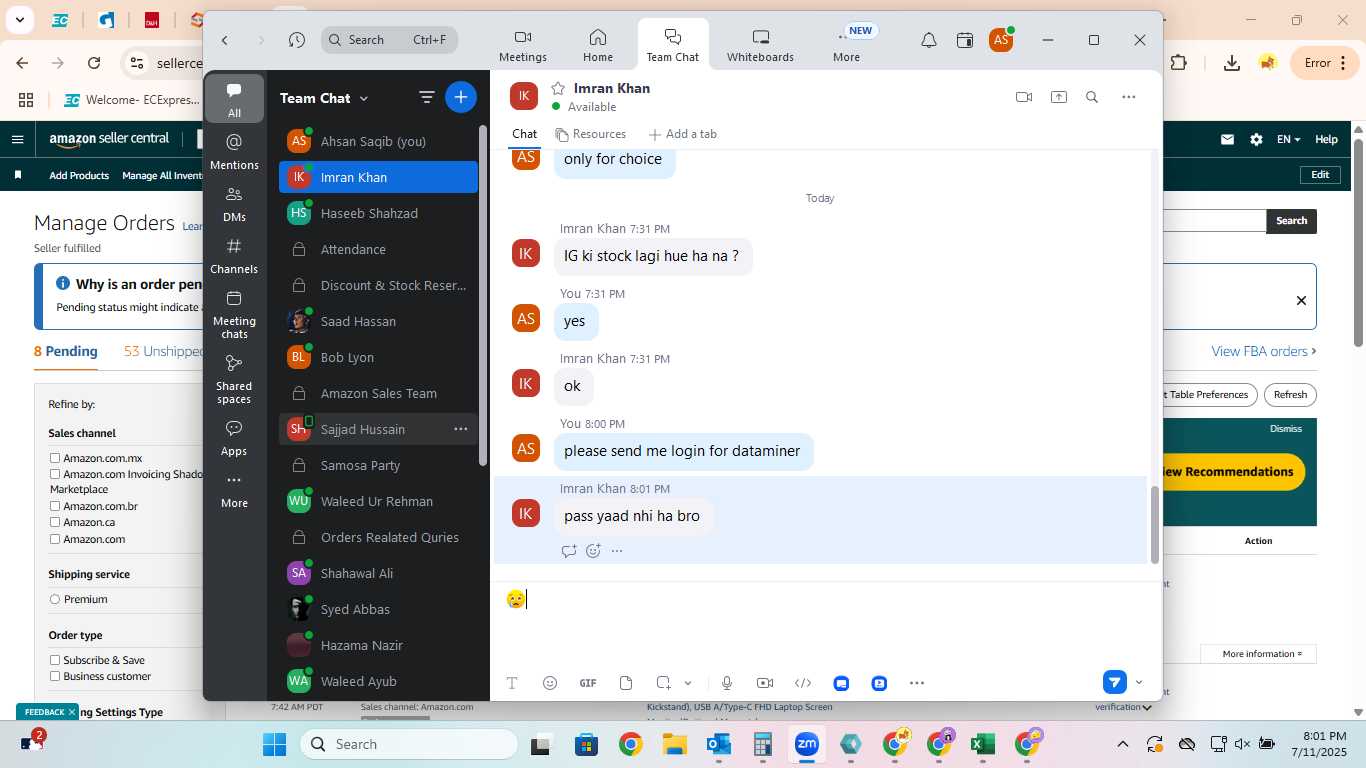The image size is (1366, 768).
Task: Check Subscribe & Save order type
Action: pos(56,660)
